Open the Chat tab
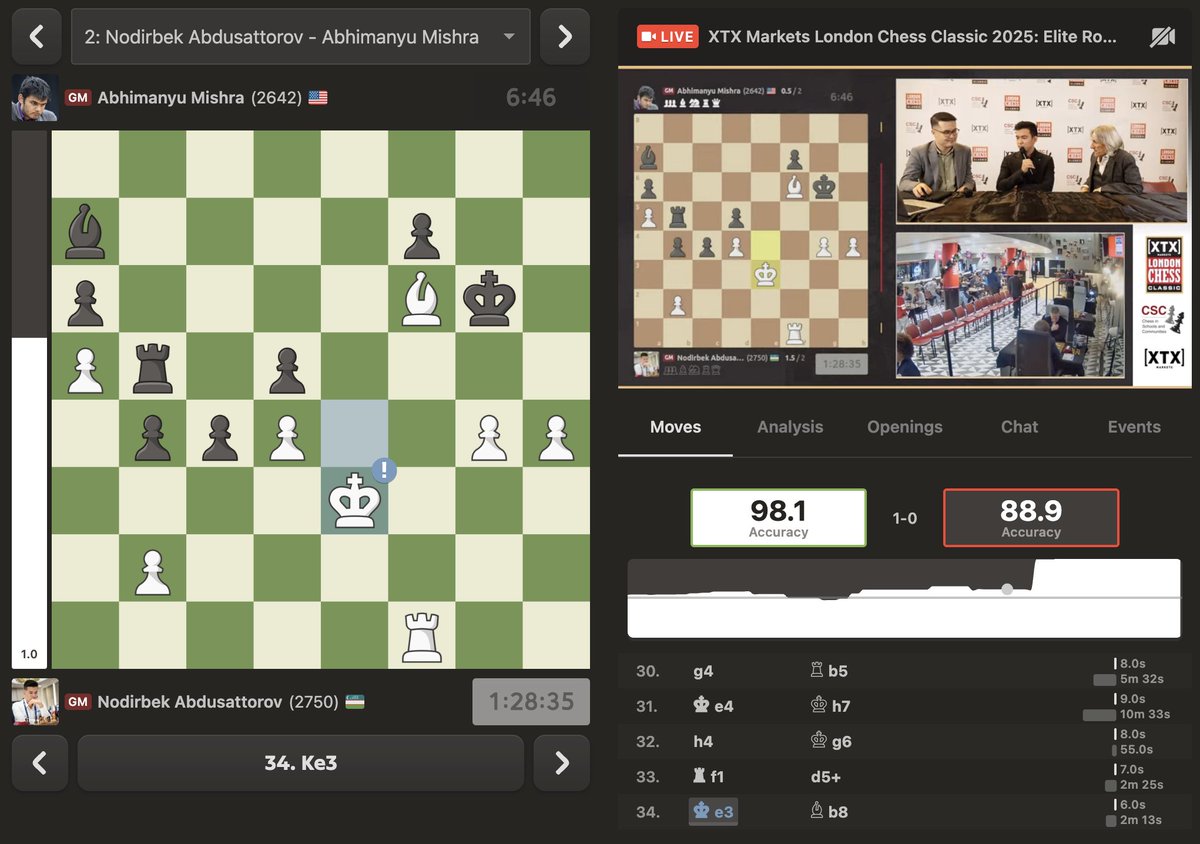Image resolution: width=1200 pixels, height=844 pixels. [1019, 427]
